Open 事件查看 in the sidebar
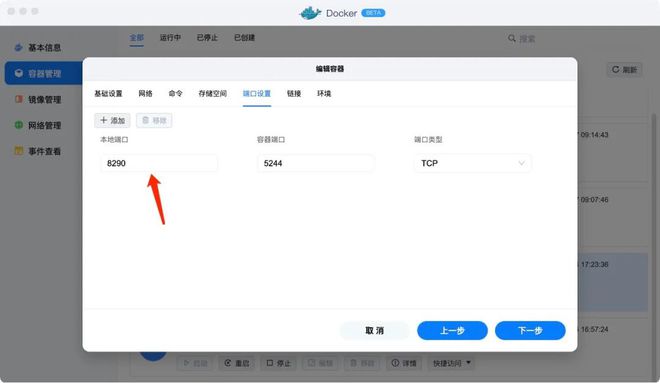The height and width of the screenshot is (383, 660). coord(38,151)
